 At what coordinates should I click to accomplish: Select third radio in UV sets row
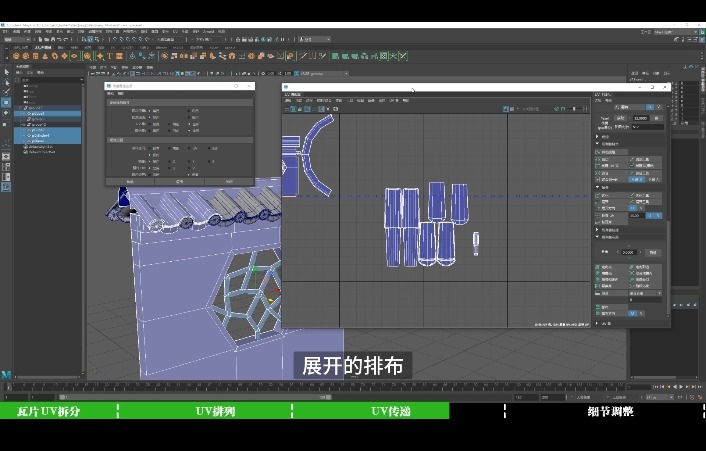[x=189, y=124]
